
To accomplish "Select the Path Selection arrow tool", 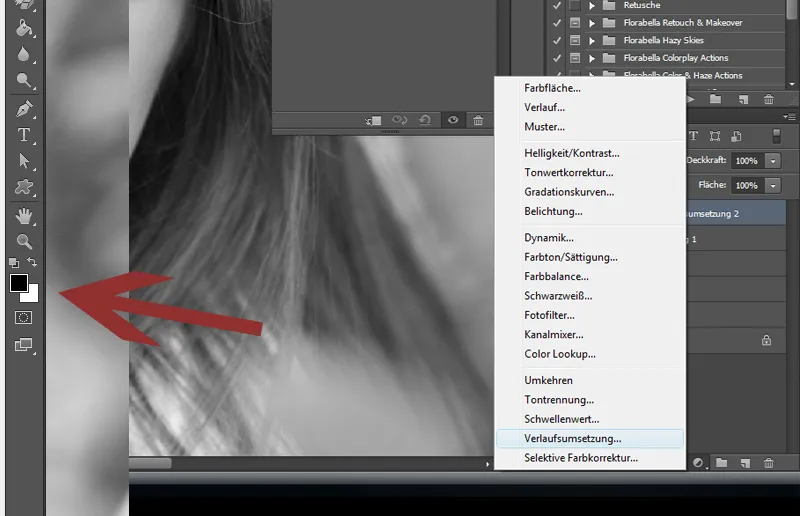I will pos(23,161).
